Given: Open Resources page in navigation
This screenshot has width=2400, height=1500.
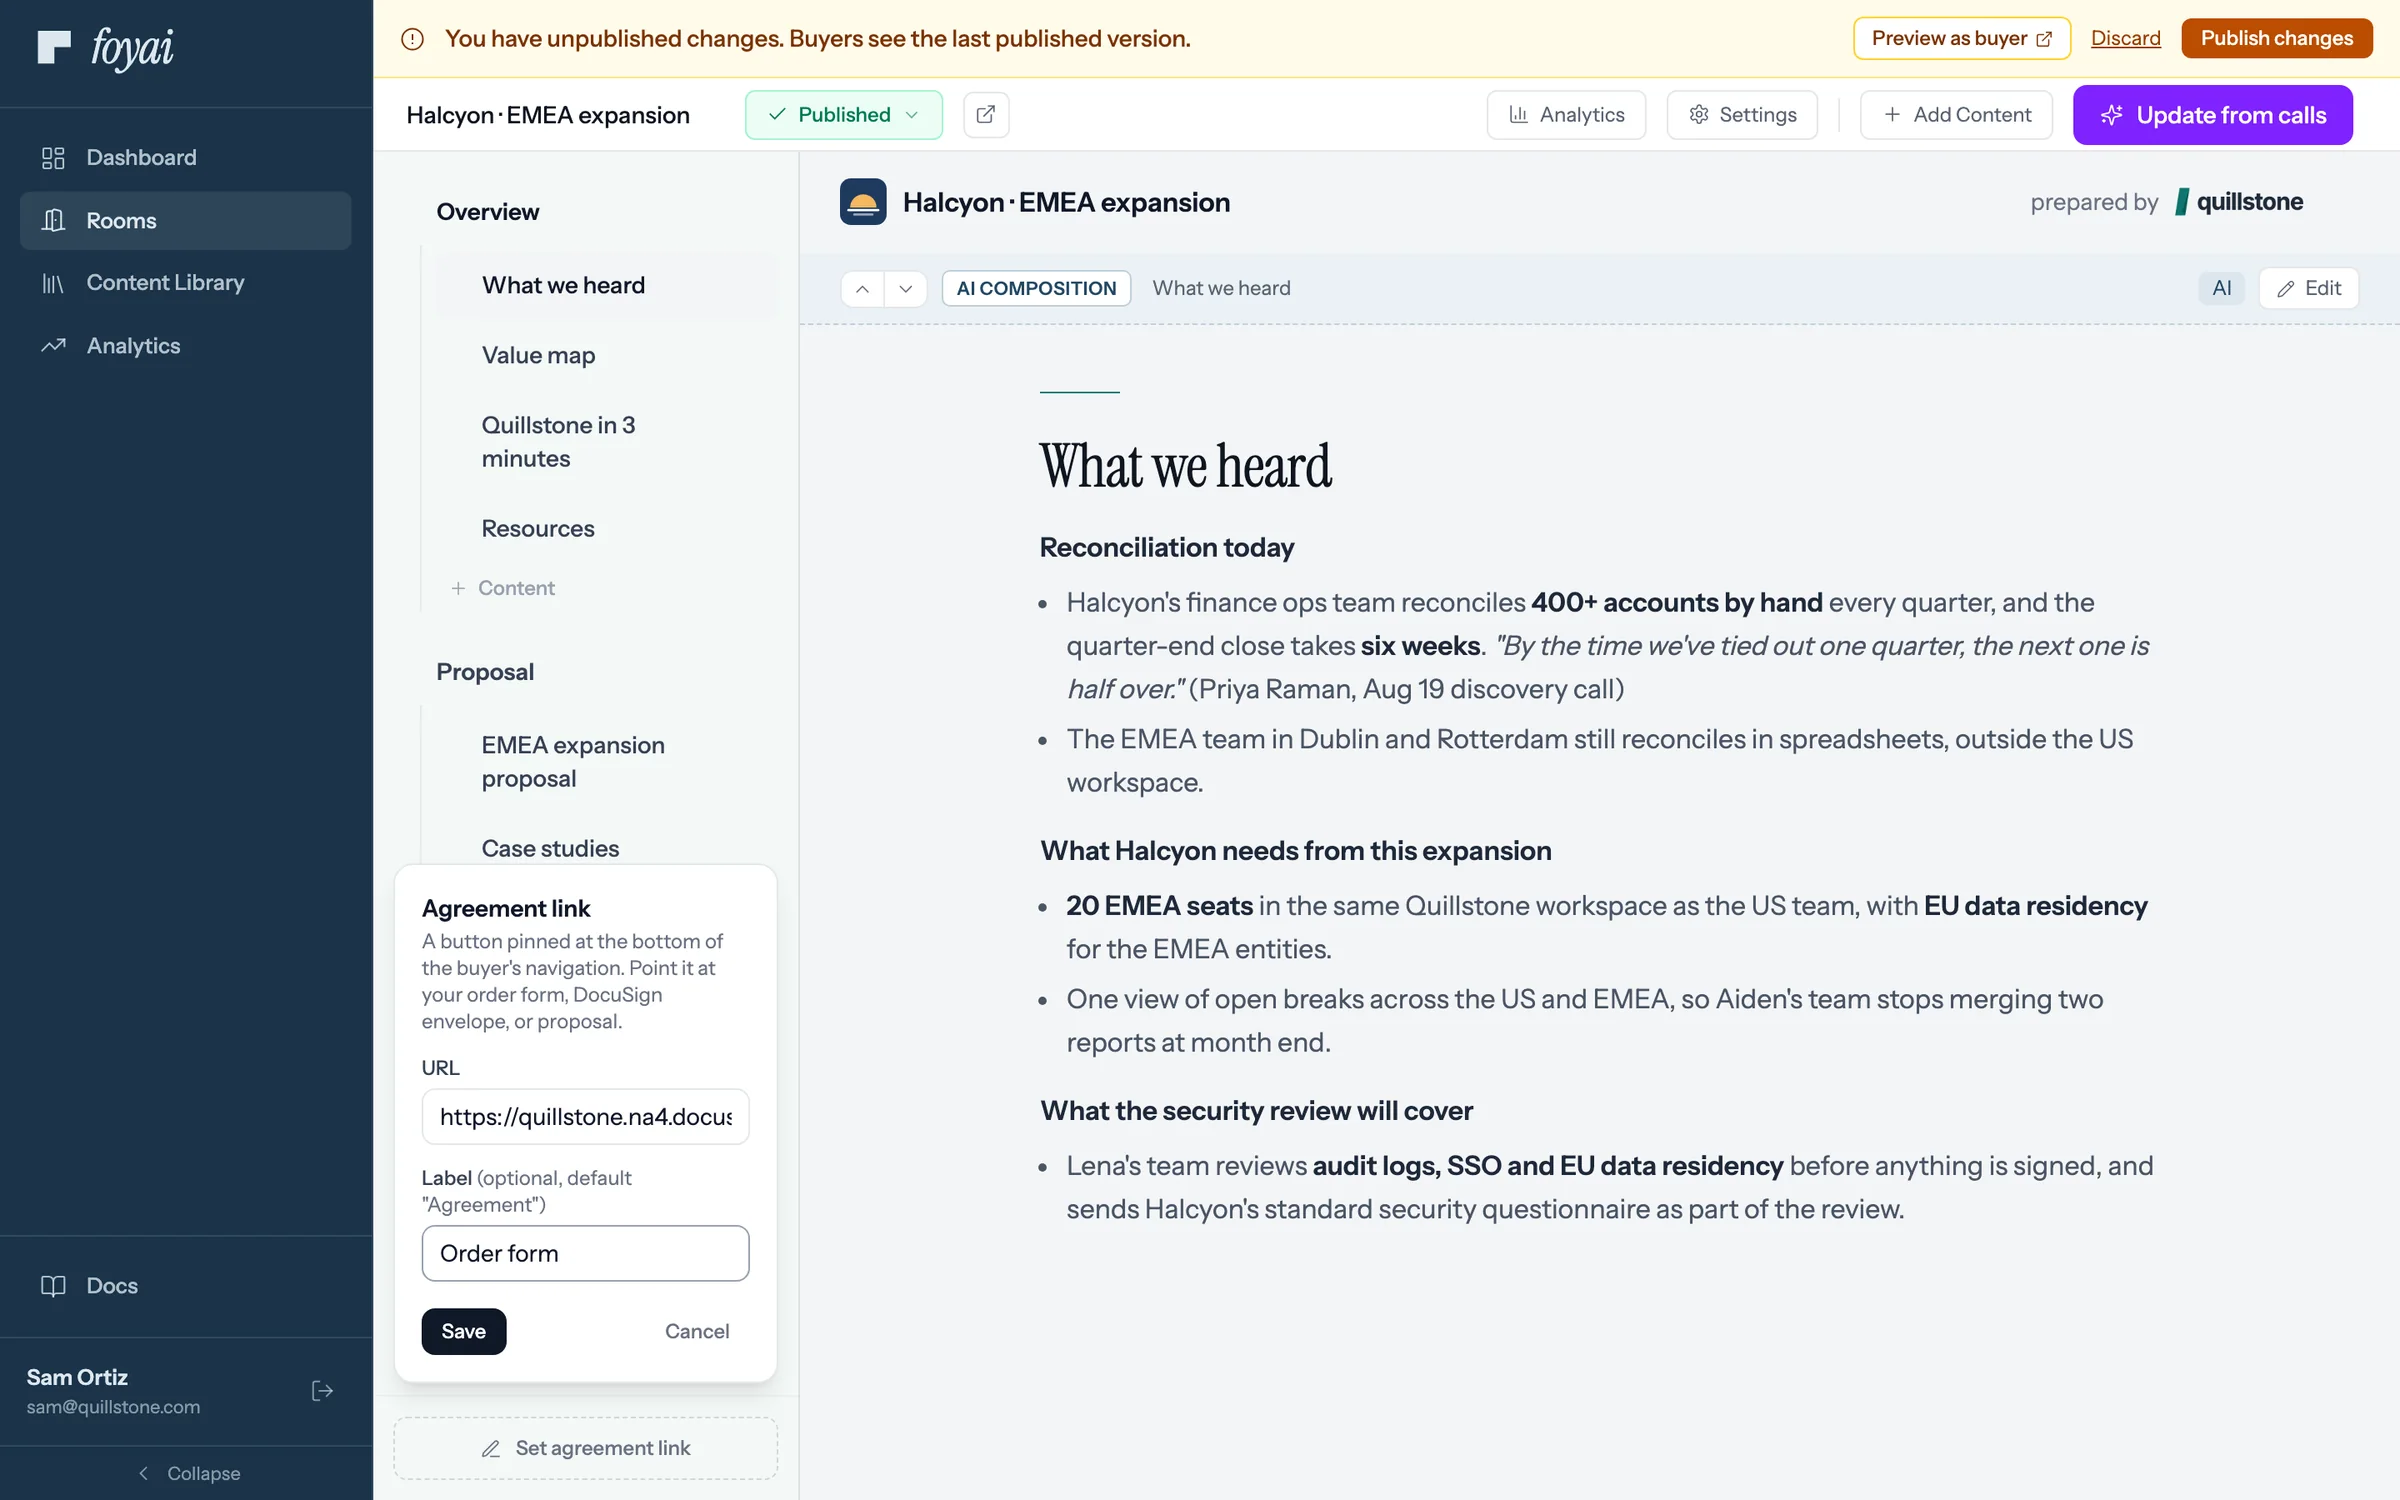Looking at the screenshot, I should pos(607,528).
